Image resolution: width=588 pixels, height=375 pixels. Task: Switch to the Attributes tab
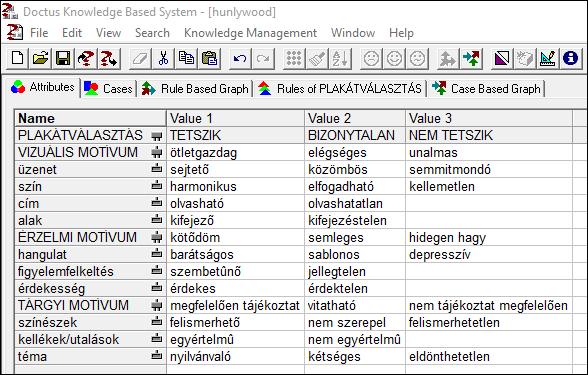pos(43,87)
